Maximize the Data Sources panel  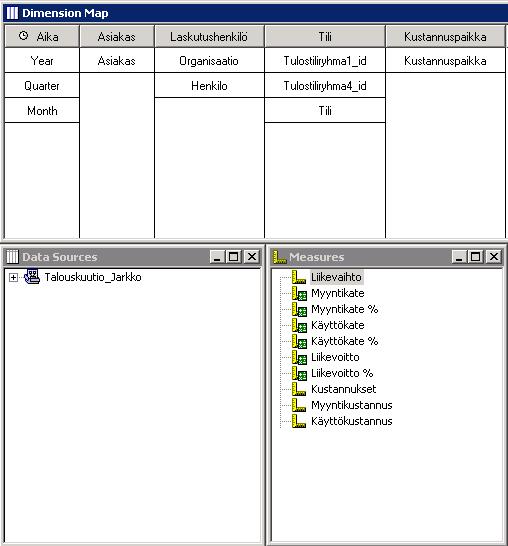click(x=233, y=257)
